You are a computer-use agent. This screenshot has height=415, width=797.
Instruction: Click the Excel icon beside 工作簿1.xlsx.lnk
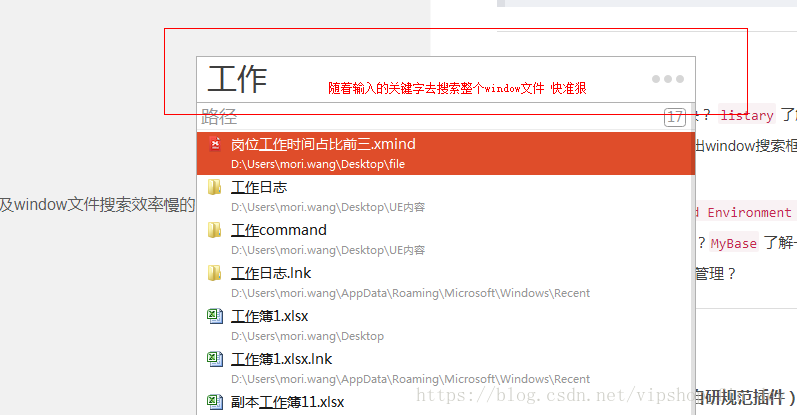click(x=214, y=359)
